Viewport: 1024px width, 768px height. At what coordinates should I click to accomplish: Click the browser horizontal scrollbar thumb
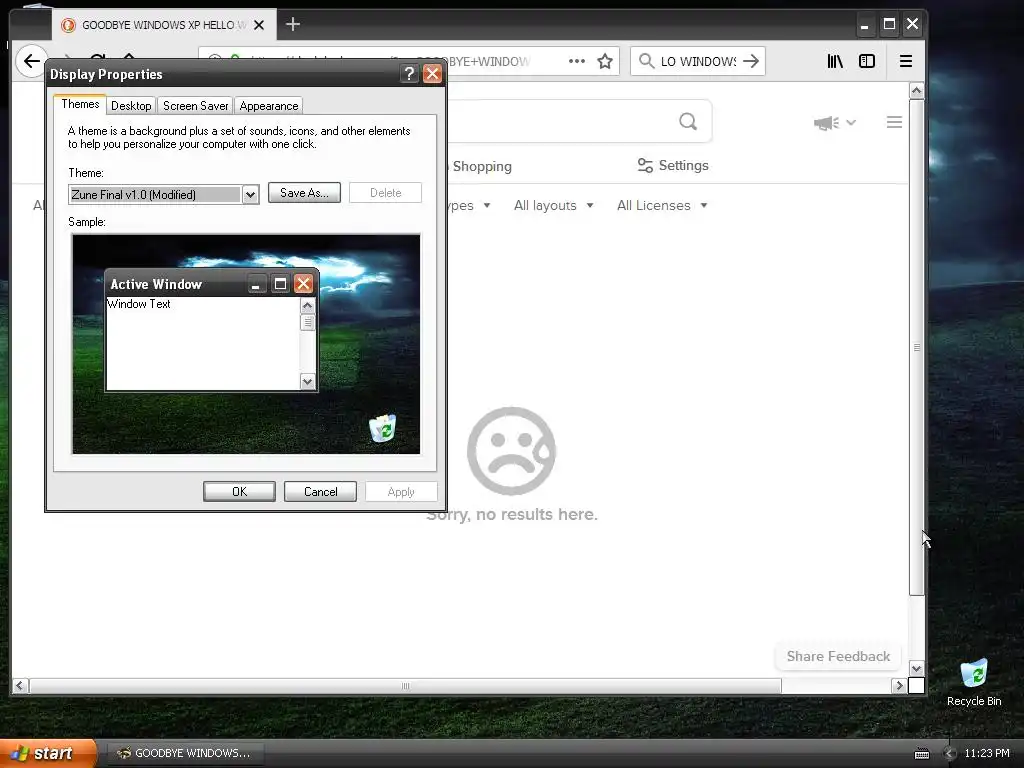[x=405, y=686]
